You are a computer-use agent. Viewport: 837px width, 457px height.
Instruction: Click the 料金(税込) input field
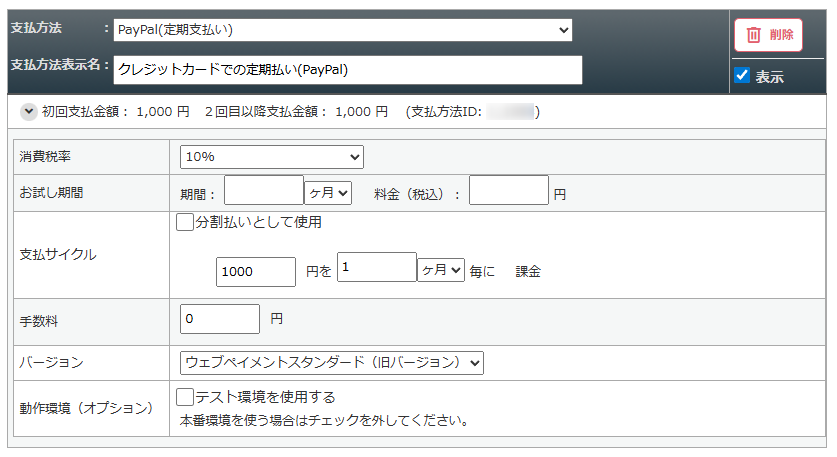click(508, 191)
